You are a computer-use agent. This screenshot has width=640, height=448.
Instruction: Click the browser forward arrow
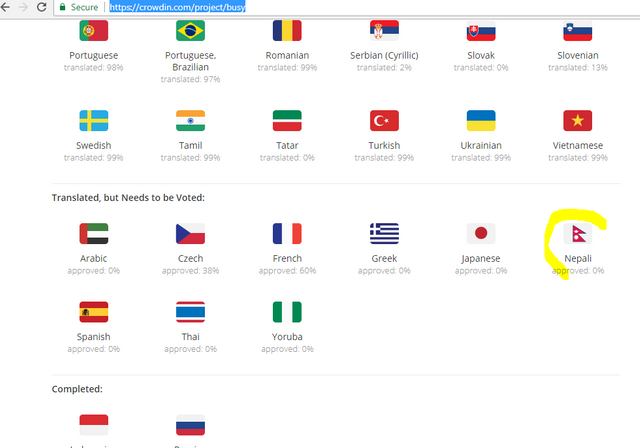tap(23, 7)
